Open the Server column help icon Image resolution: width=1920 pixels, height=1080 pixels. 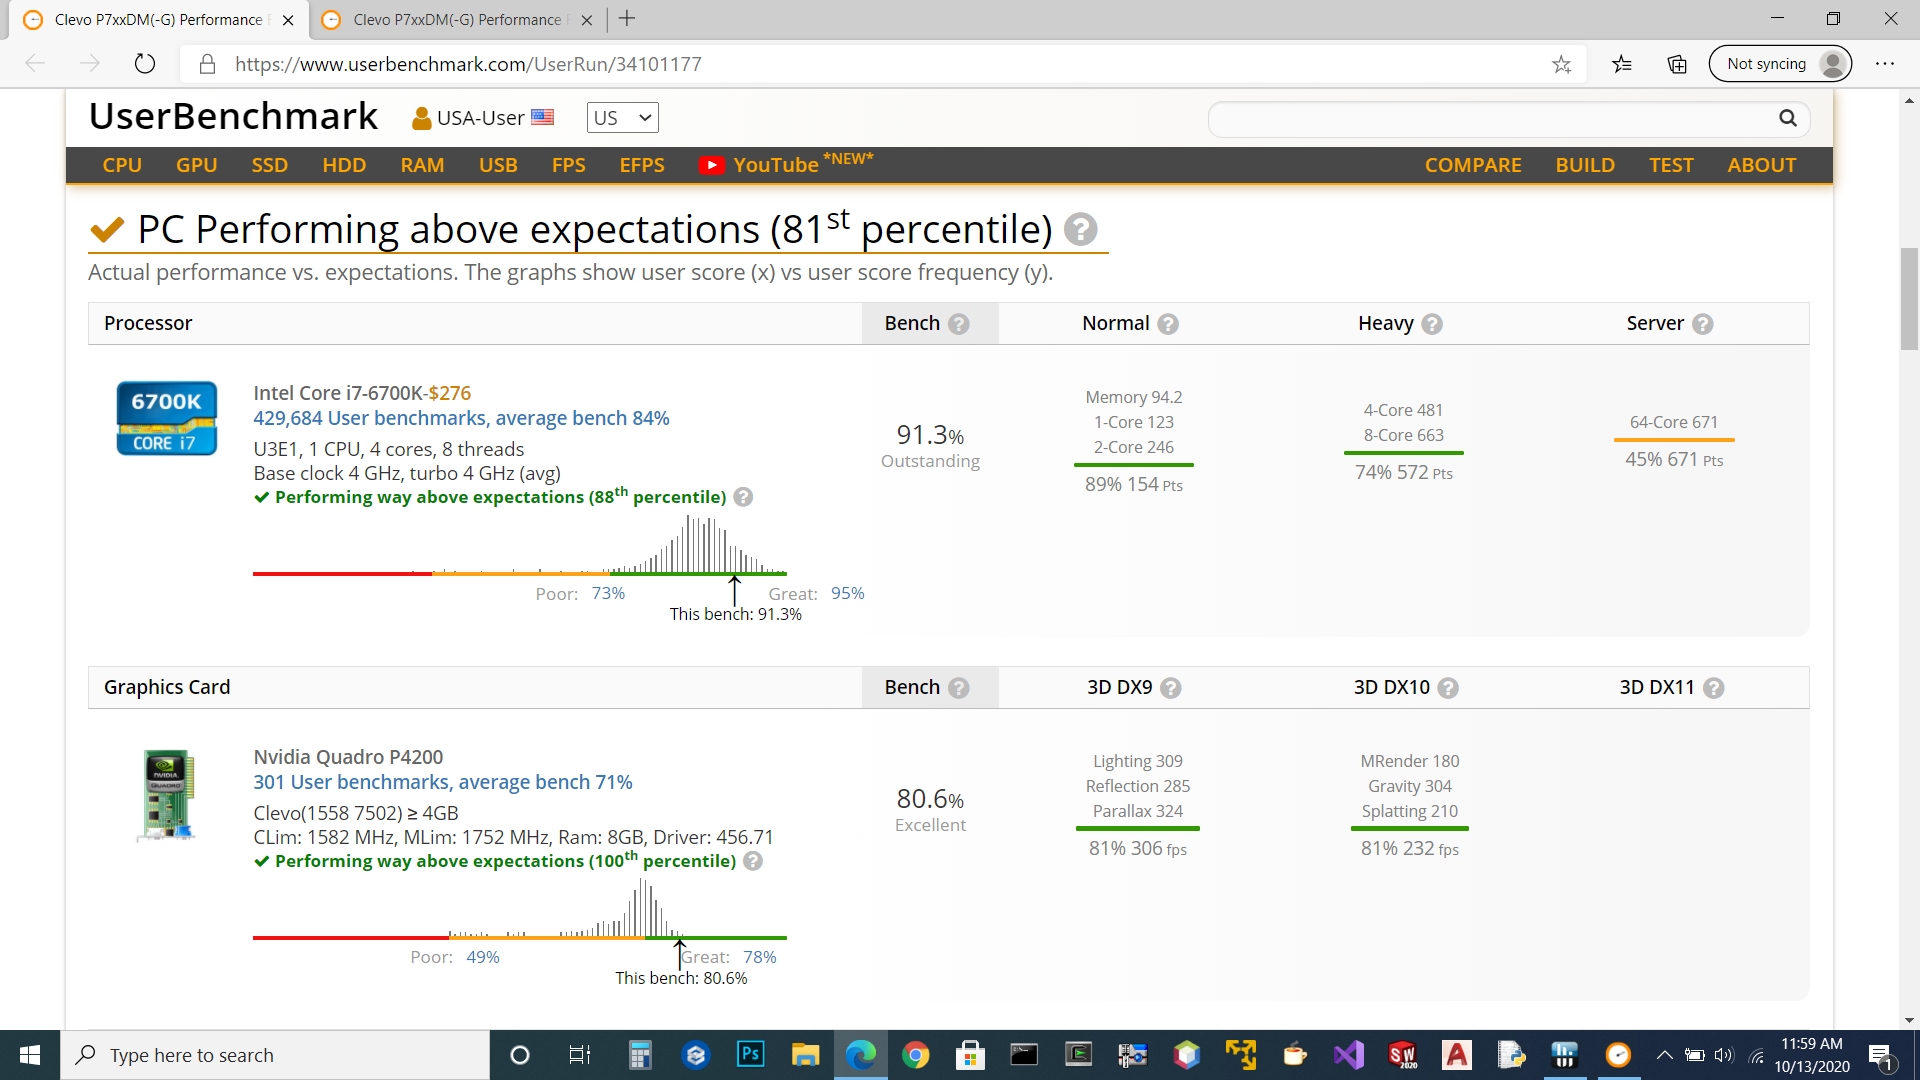1703,324
